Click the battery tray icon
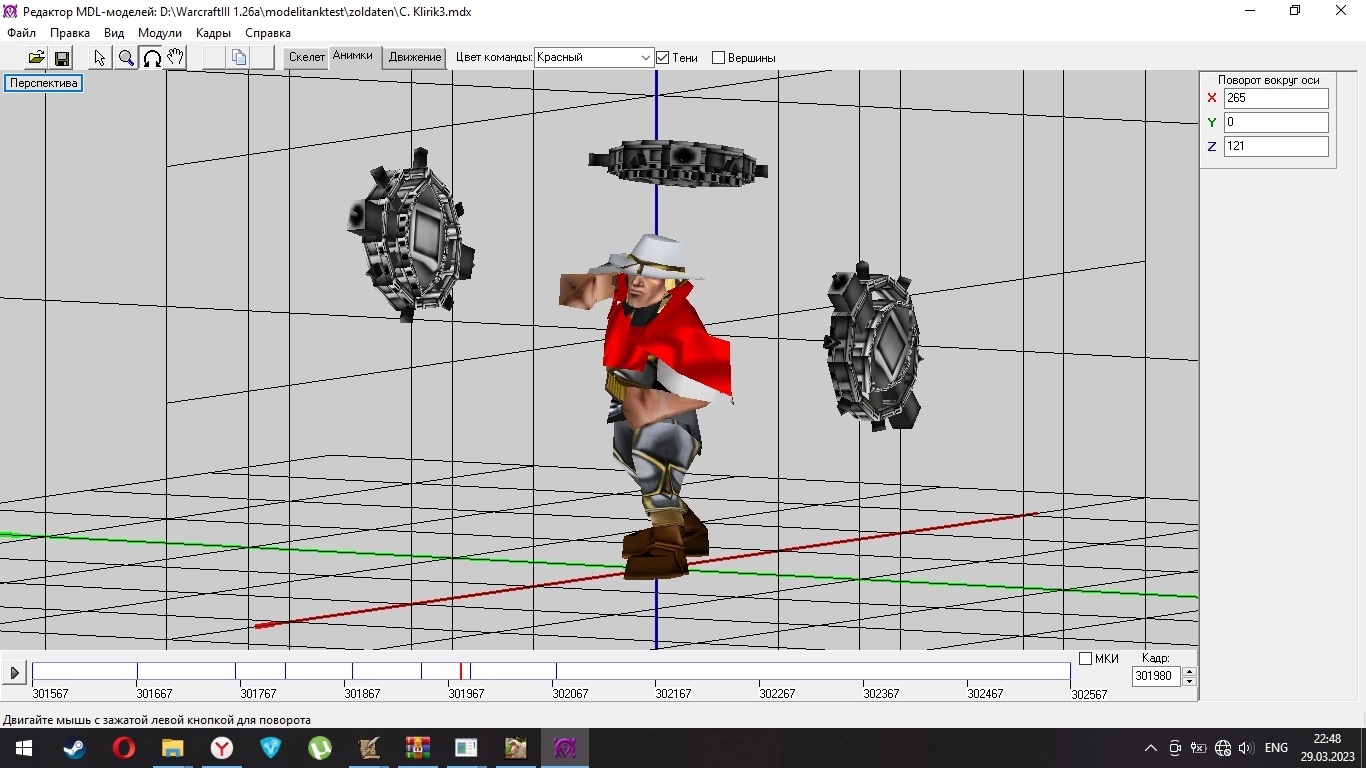Image resolution: width=1366 pixels, height=768 pixels. [1199, 748]
